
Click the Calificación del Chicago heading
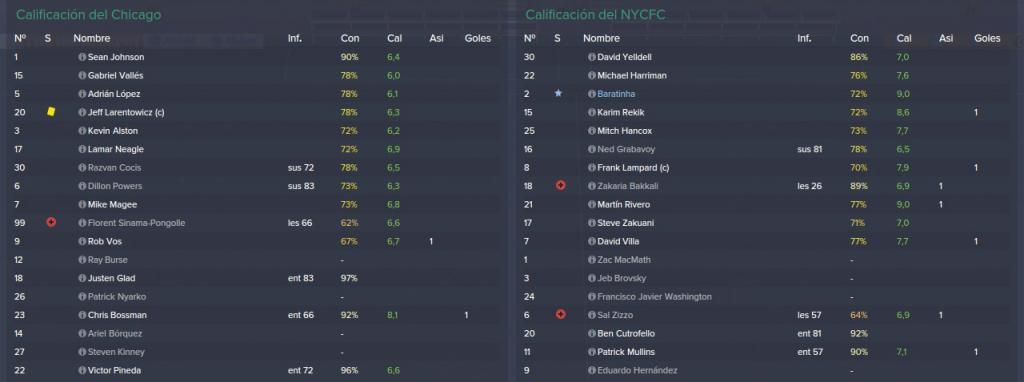click(88, 14)
